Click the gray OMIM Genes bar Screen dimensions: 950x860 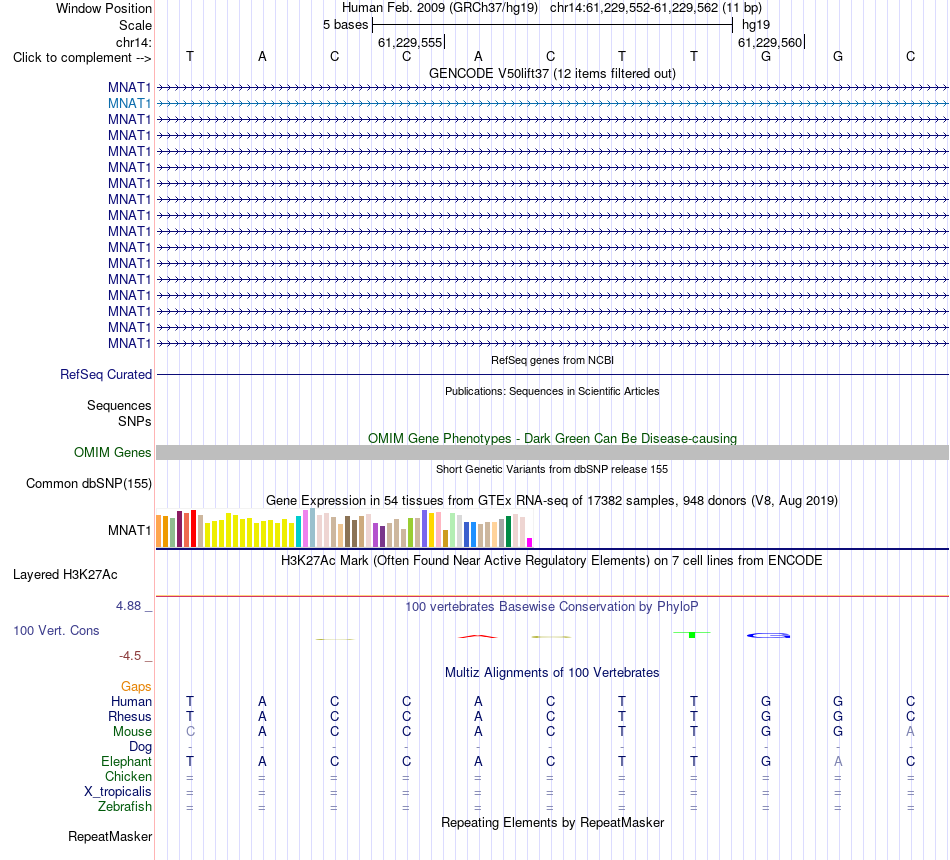point(552,452)
